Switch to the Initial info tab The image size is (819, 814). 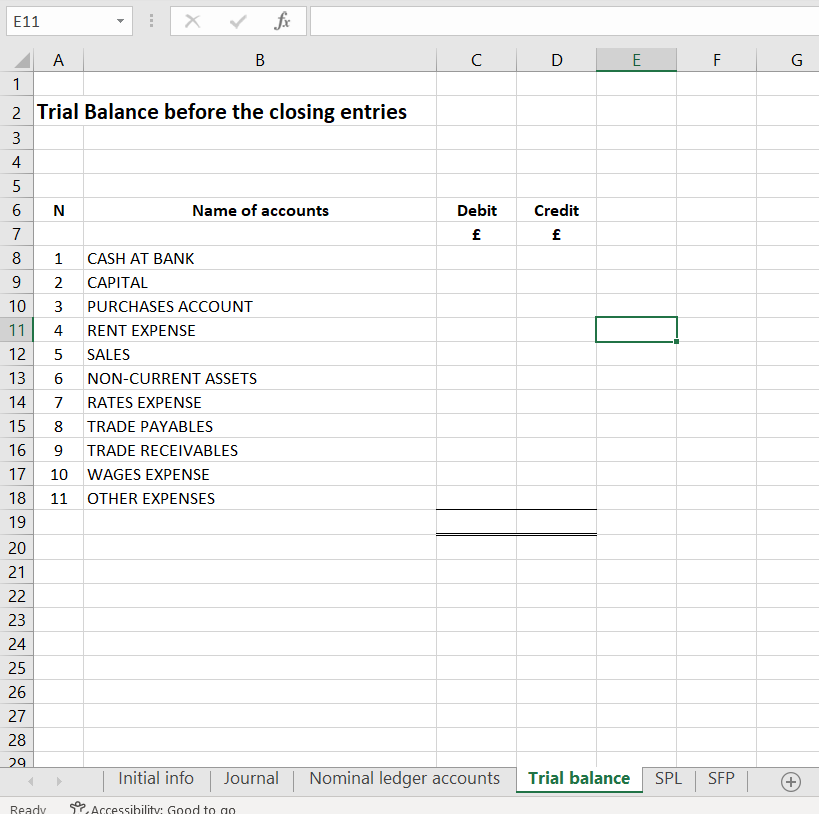point(155,778)
